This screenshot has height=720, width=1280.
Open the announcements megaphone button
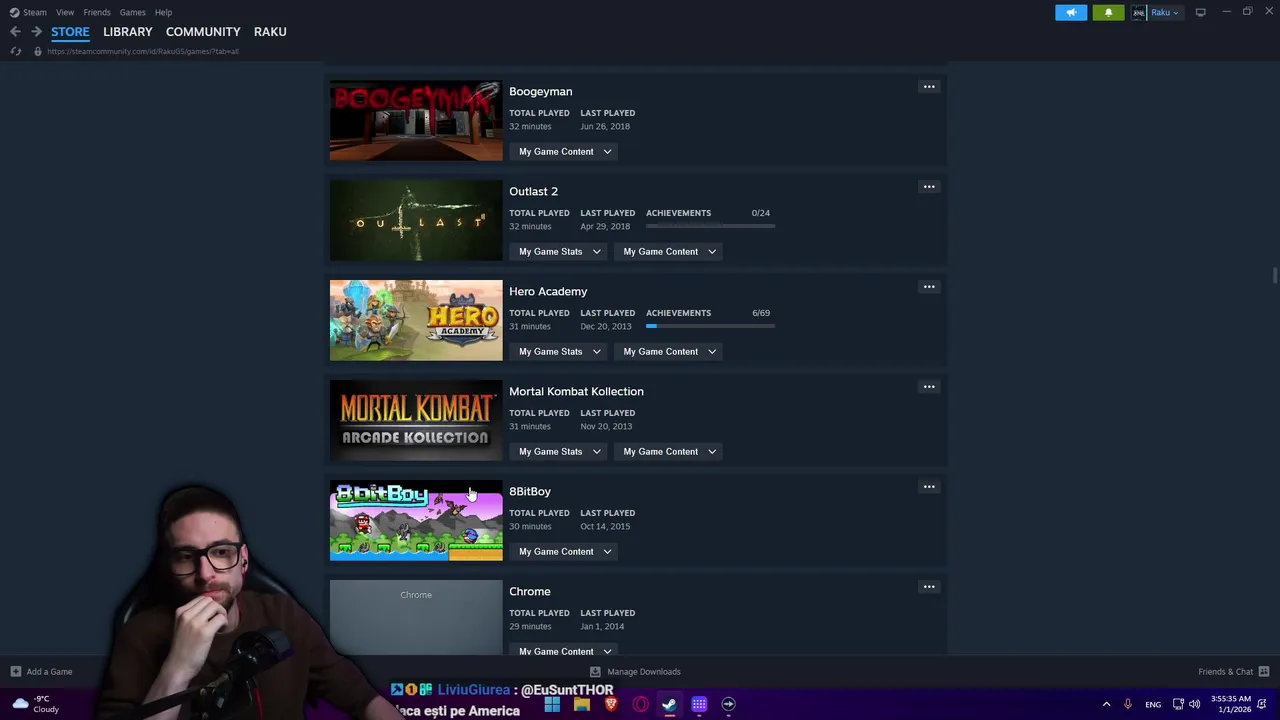coord(1071,12)
